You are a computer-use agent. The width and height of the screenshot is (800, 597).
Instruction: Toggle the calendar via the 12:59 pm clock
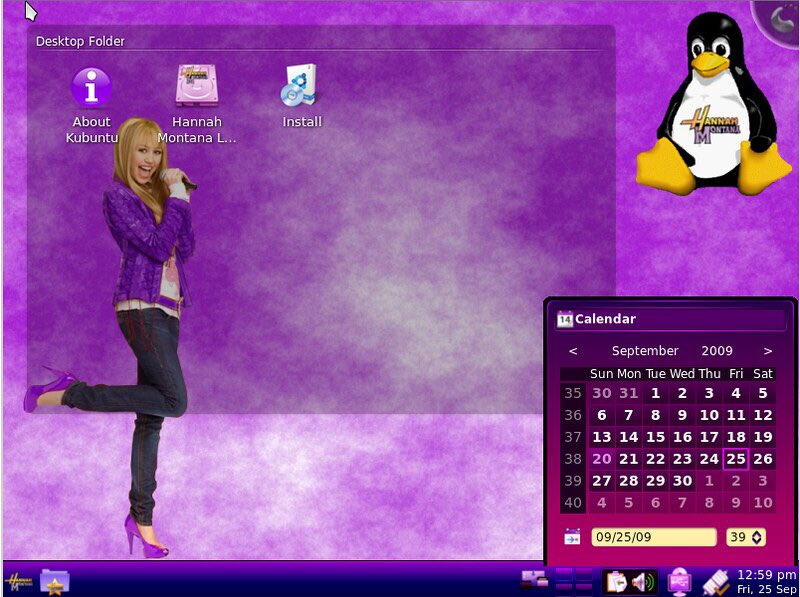766,575
